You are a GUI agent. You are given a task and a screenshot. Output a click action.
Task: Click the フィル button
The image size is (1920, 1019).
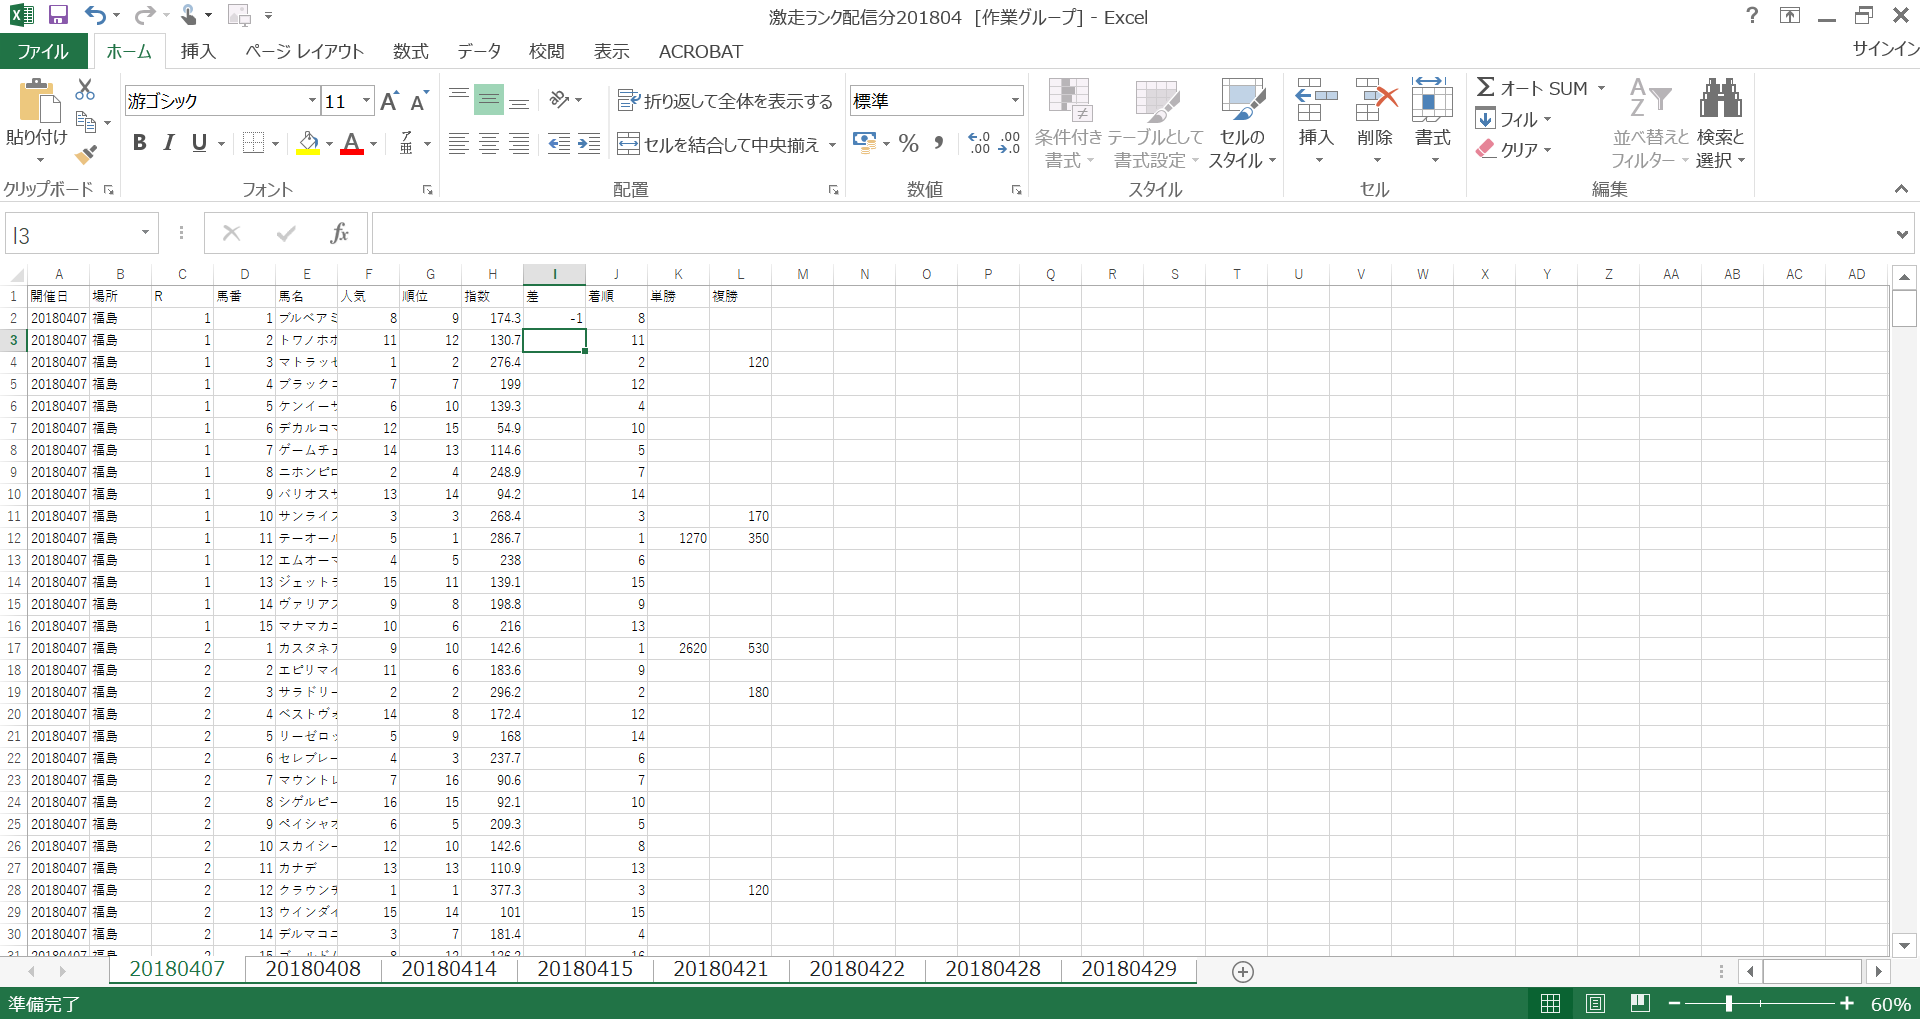point(1513,119)
